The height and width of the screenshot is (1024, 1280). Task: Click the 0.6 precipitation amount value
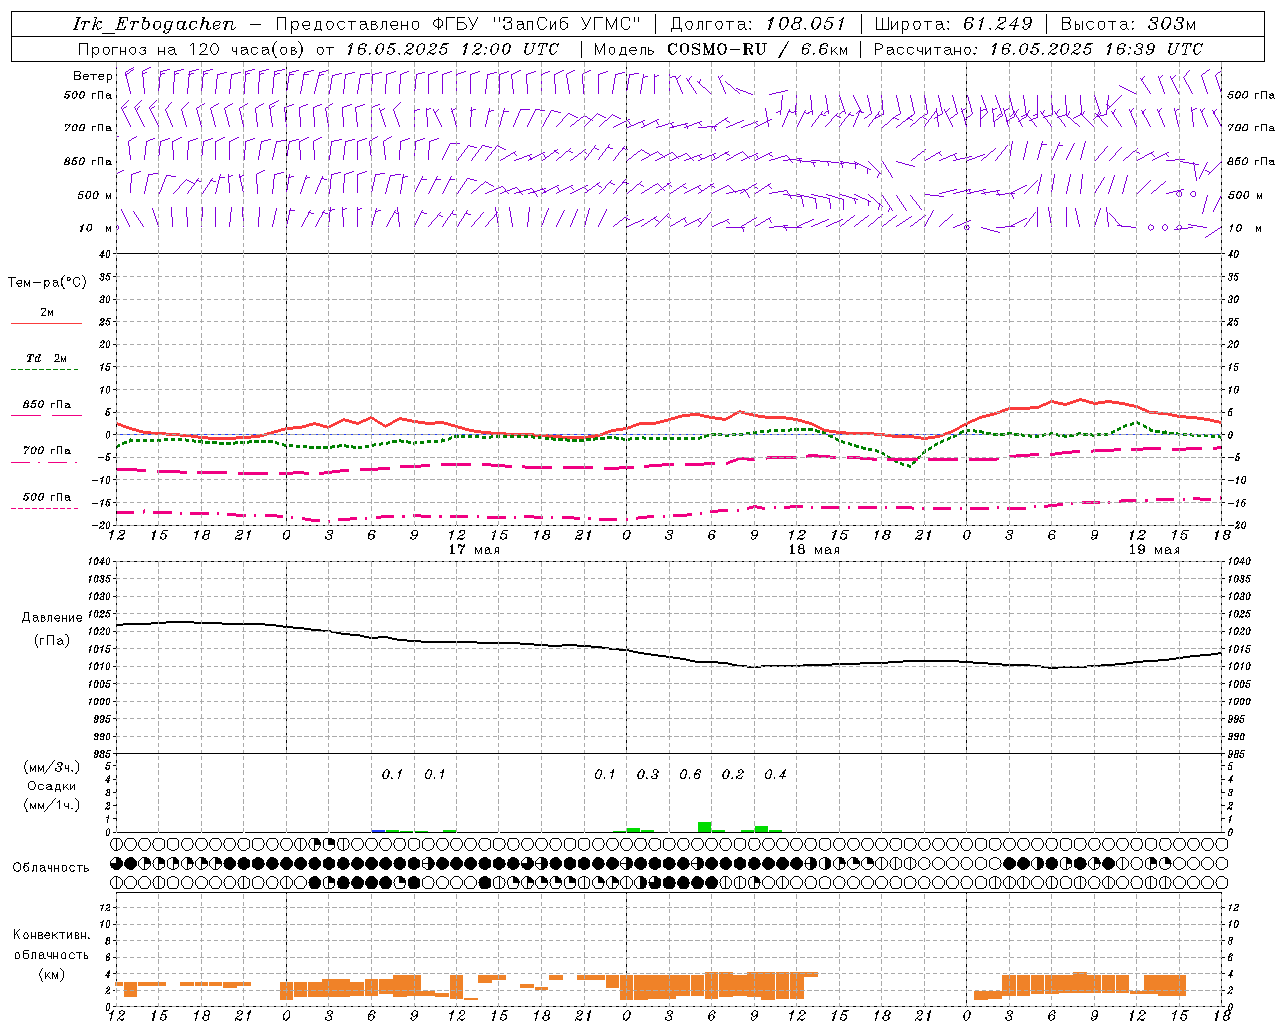[x=690, y=774]
